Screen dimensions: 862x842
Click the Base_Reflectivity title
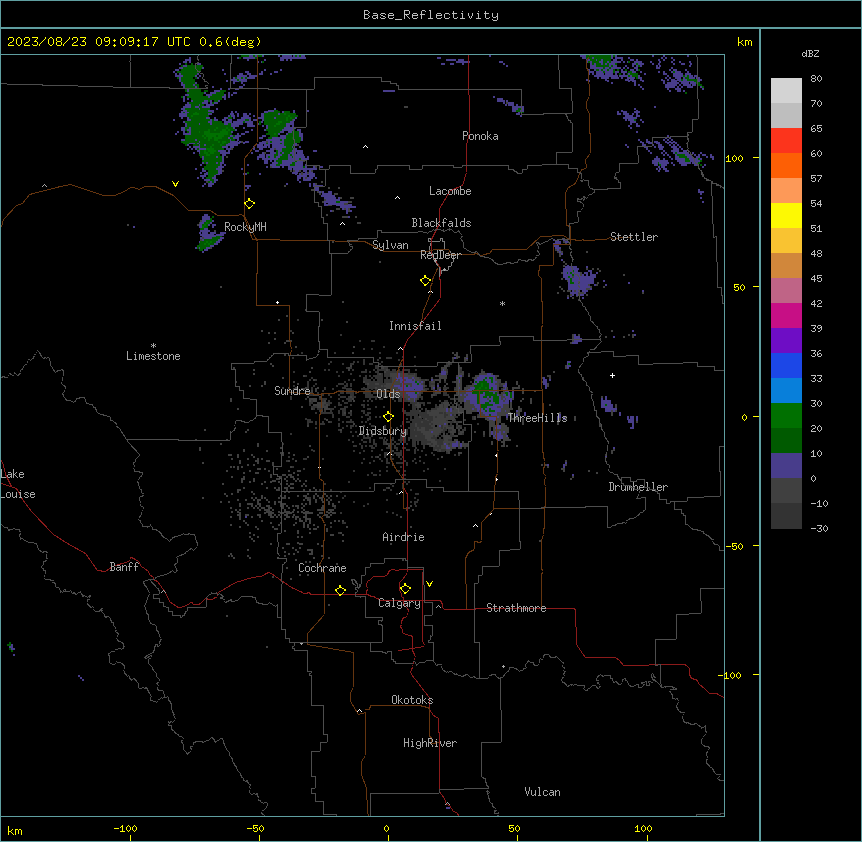[x=431, y=15]
